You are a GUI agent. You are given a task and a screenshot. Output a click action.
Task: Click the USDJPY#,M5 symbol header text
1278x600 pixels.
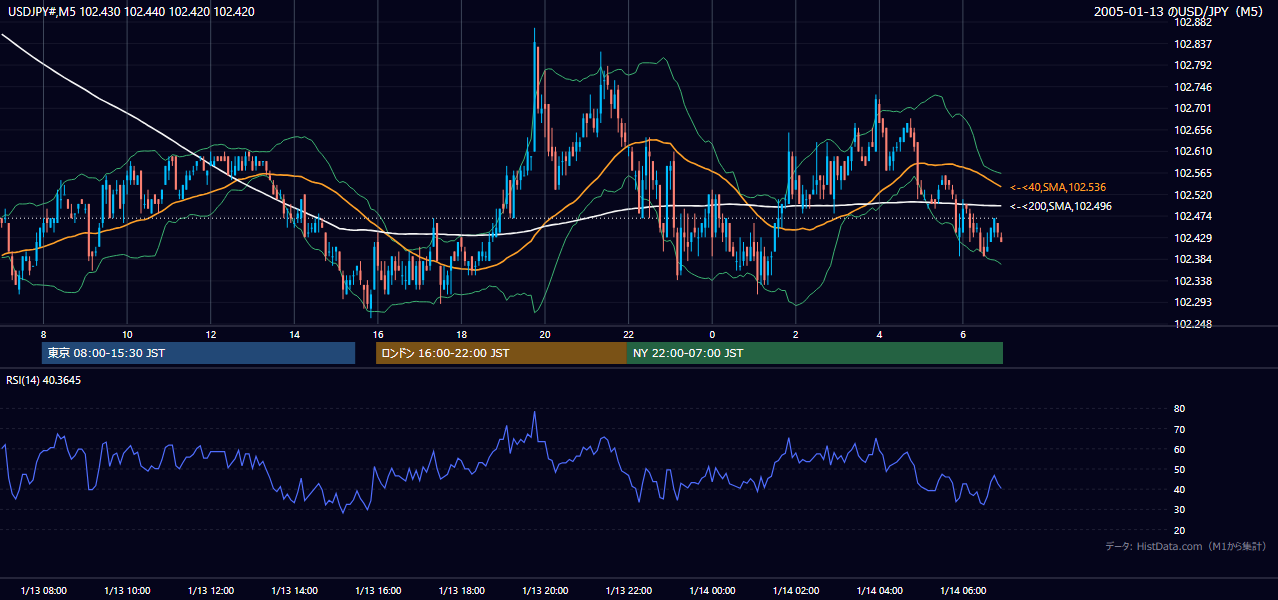[131, 11]
